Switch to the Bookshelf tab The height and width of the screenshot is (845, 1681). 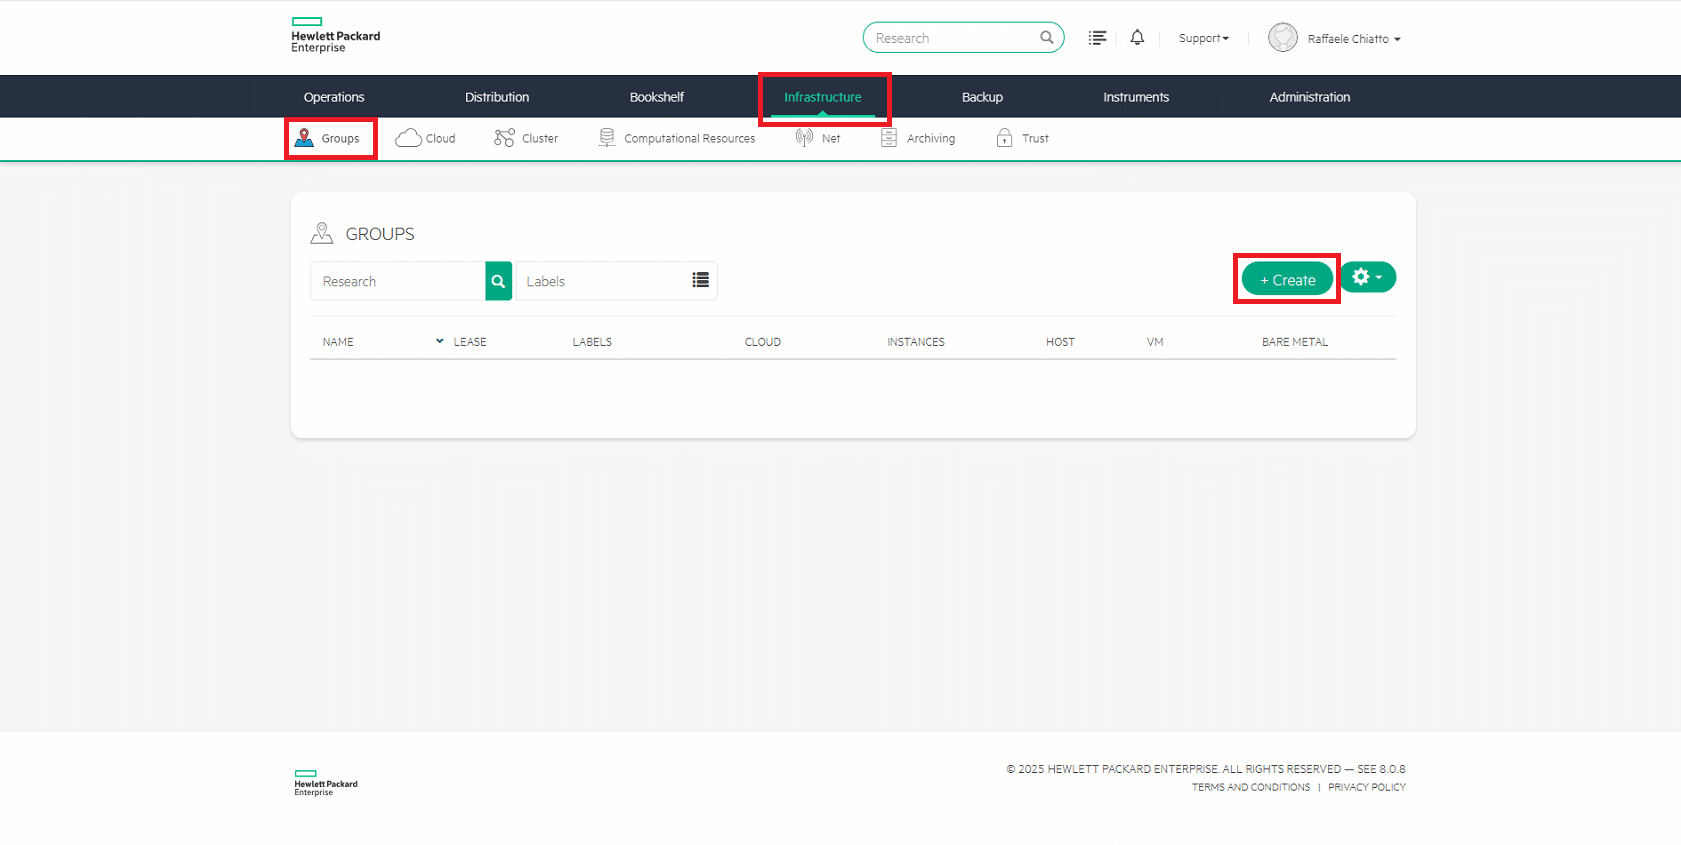pos(657,97)
